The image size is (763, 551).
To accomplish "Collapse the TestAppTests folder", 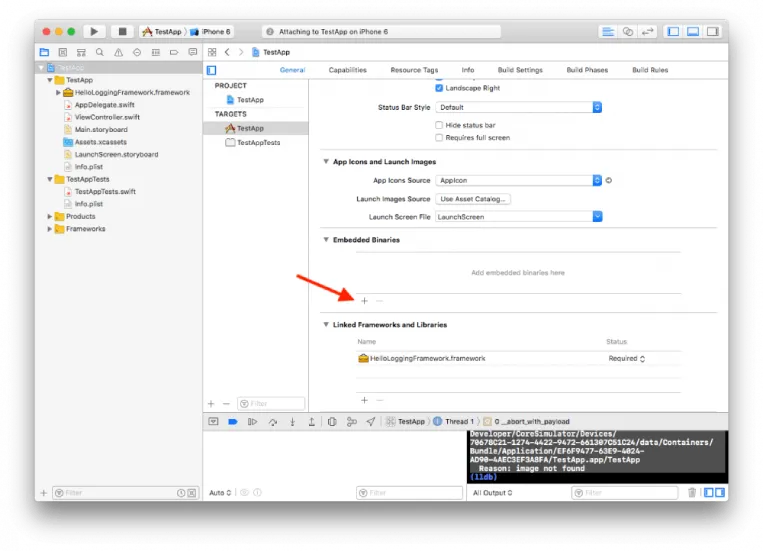I will coord(50,179).
